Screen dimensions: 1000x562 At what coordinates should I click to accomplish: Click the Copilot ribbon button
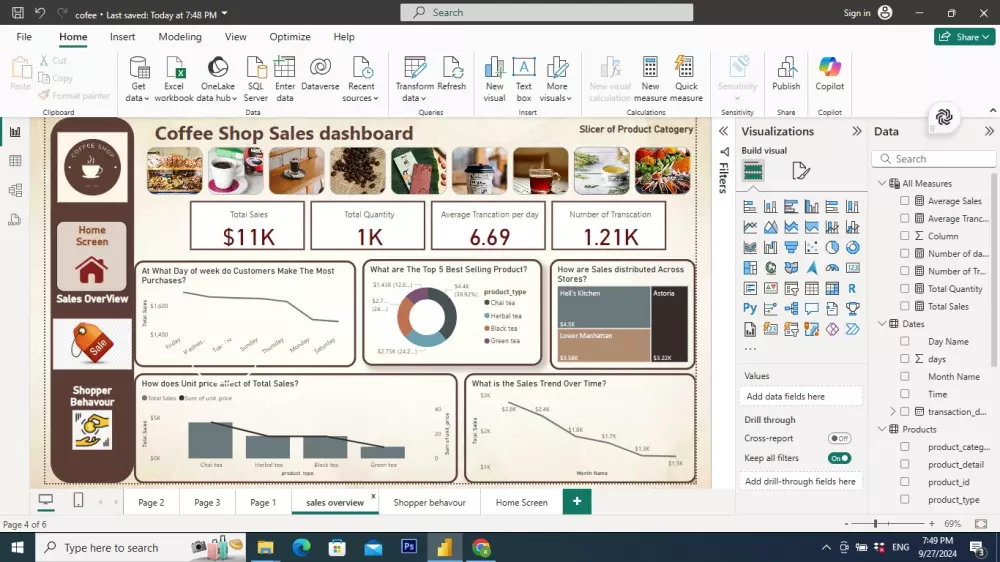pyautogui.click(x=830, y=75)
